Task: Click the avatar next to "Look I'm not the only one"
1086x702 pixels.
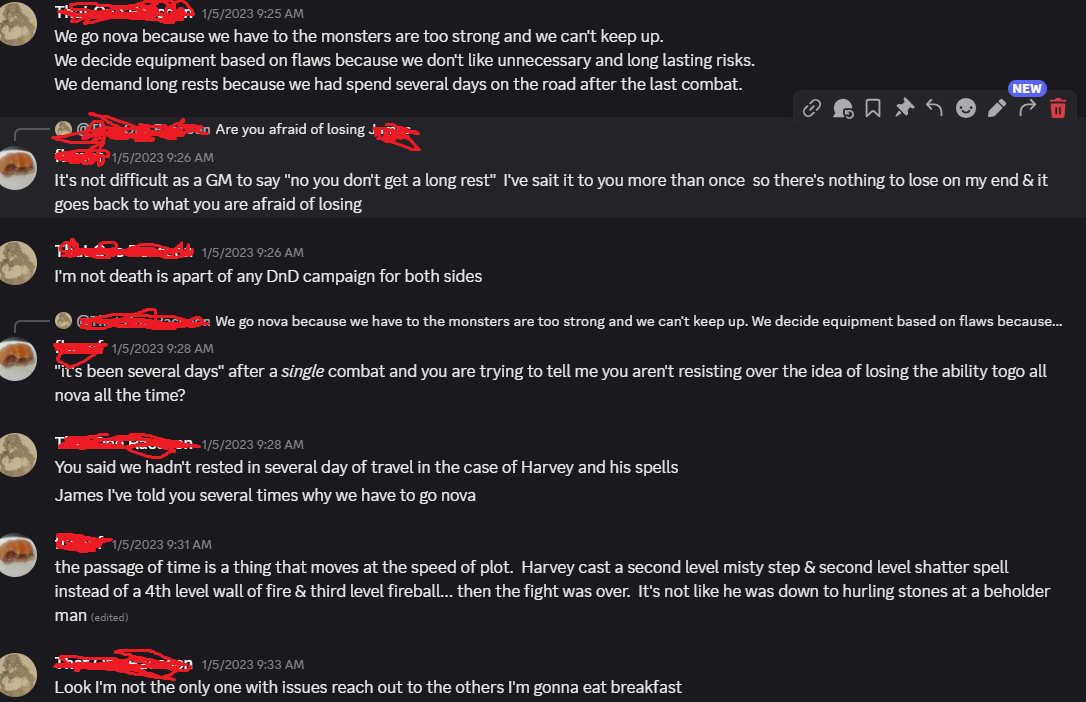Action: pos(17,674)
